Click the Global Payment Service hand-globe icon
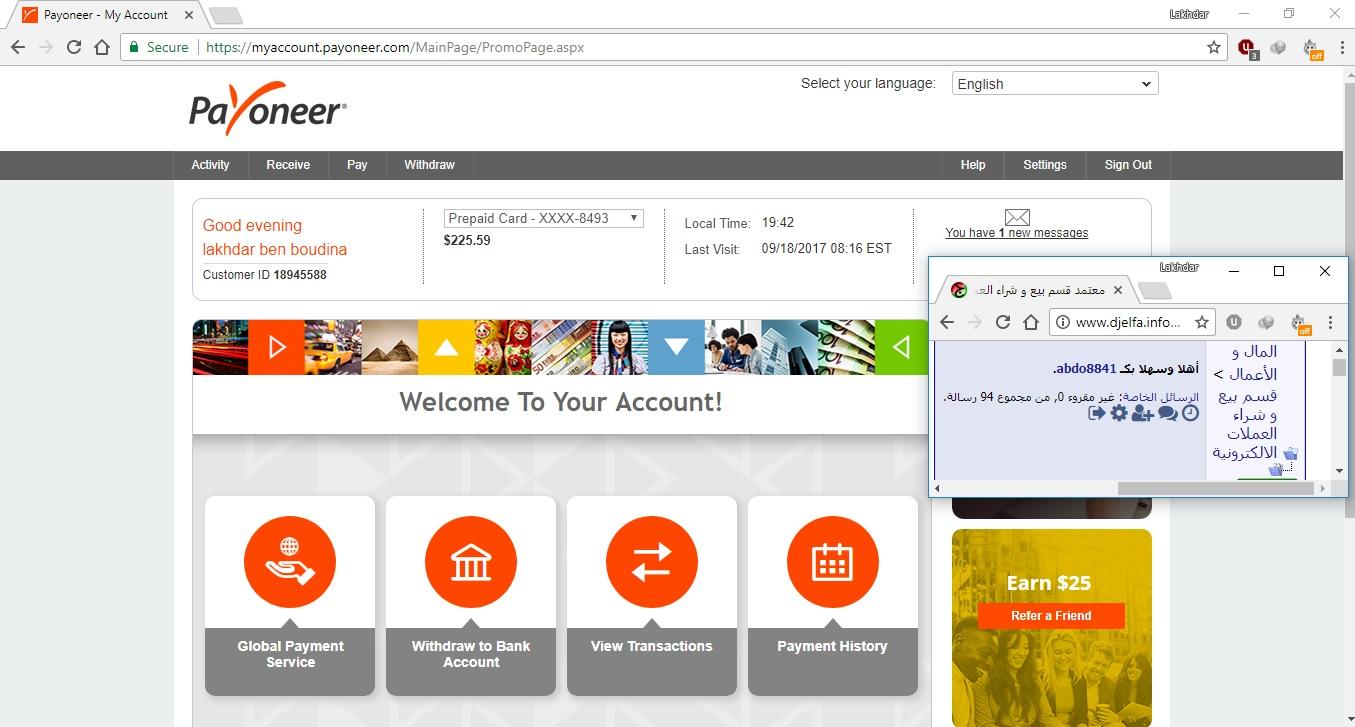This screenshot has width=1355, height=727. [290, 562]
